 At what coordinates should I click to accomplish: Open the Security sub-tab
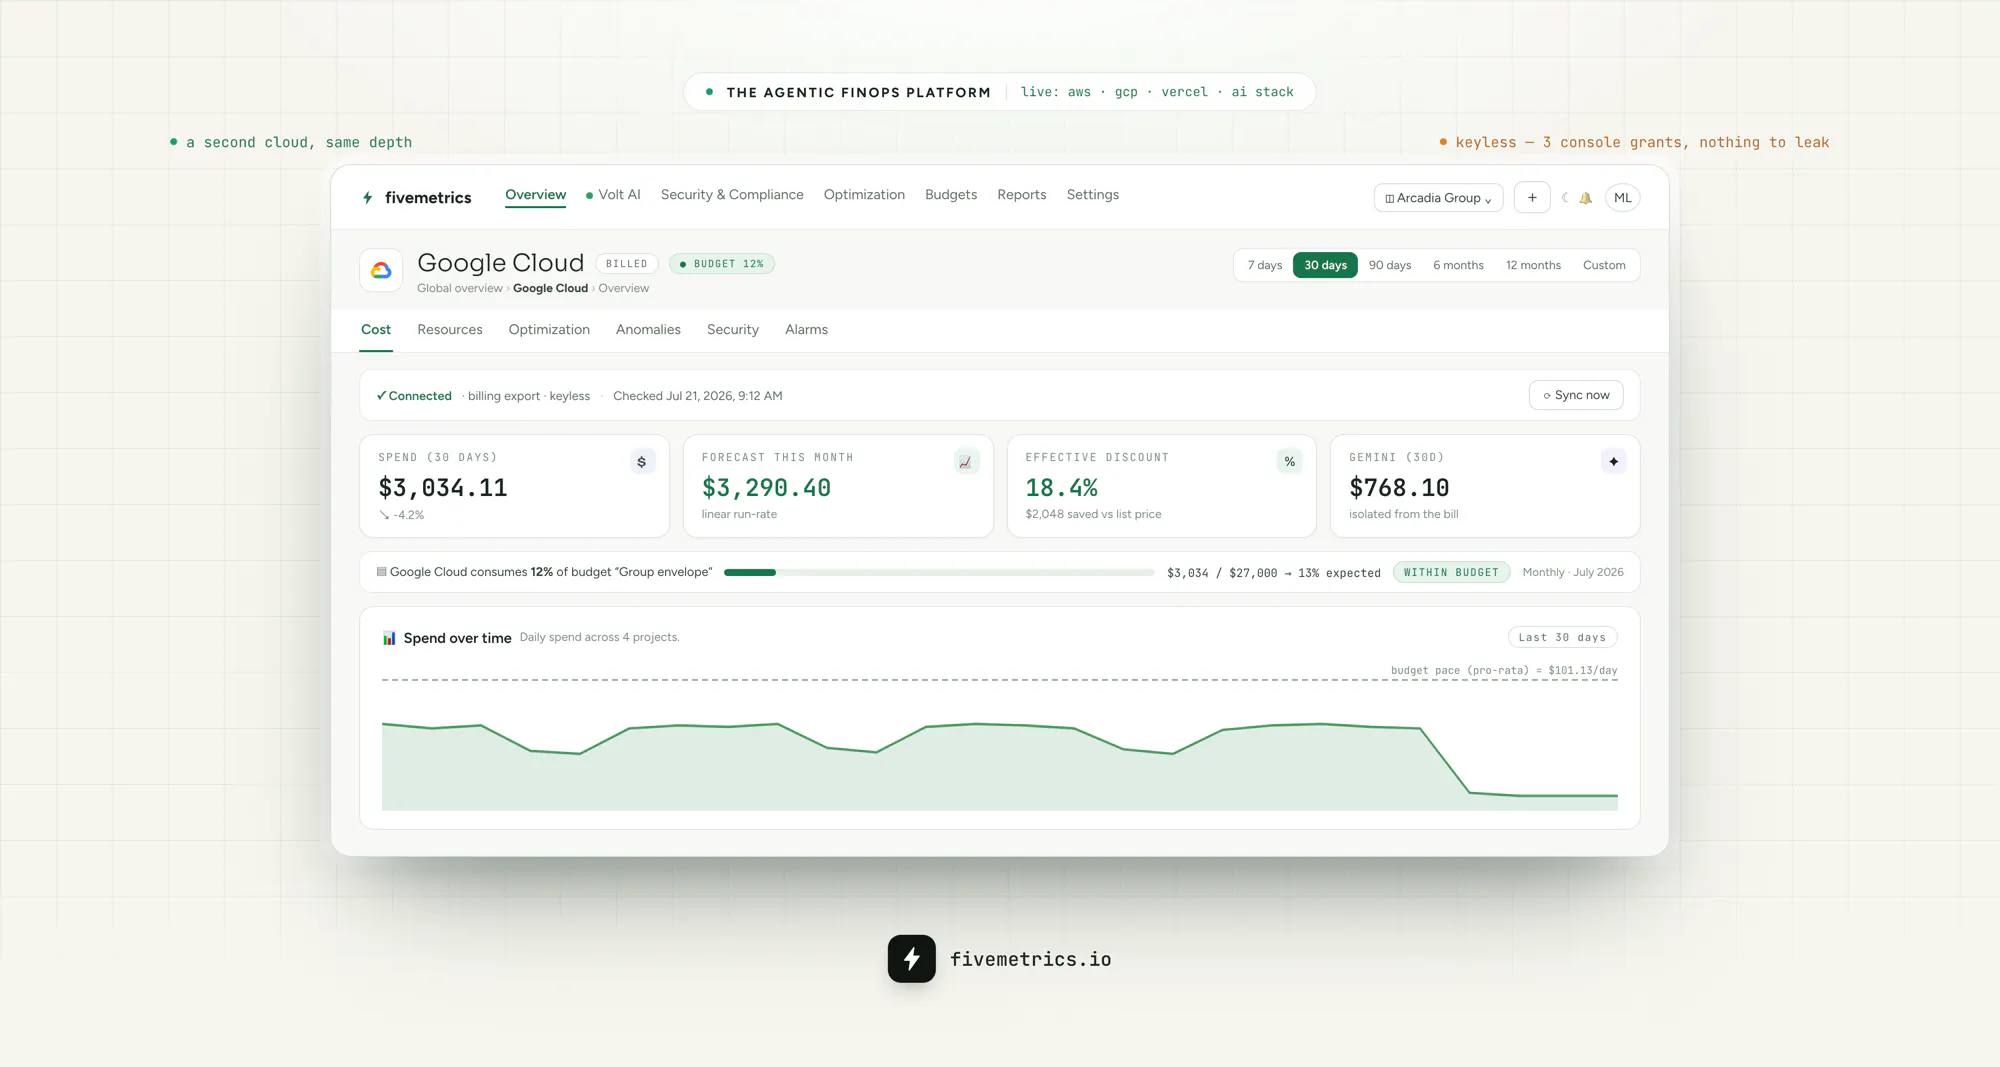(x=733, y=330)
